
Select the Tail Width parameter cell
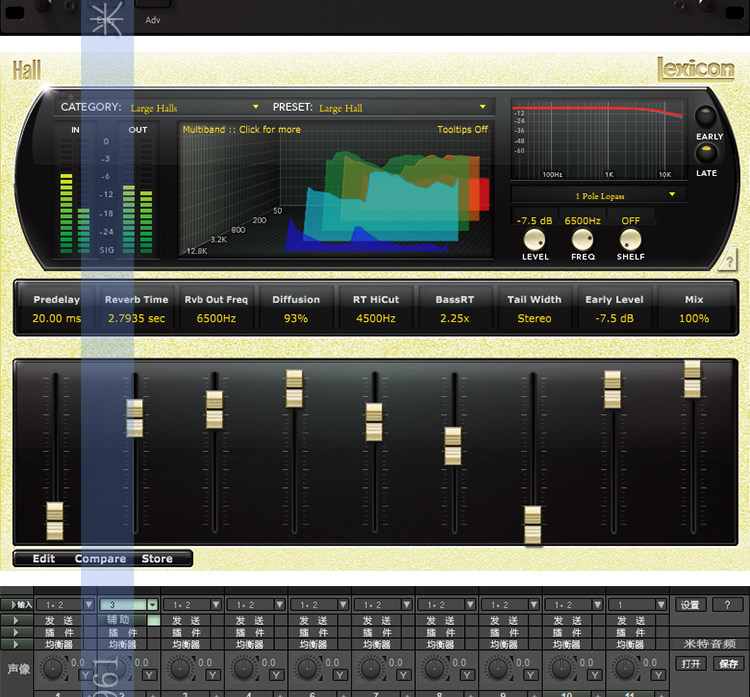(x=534, y=308)
